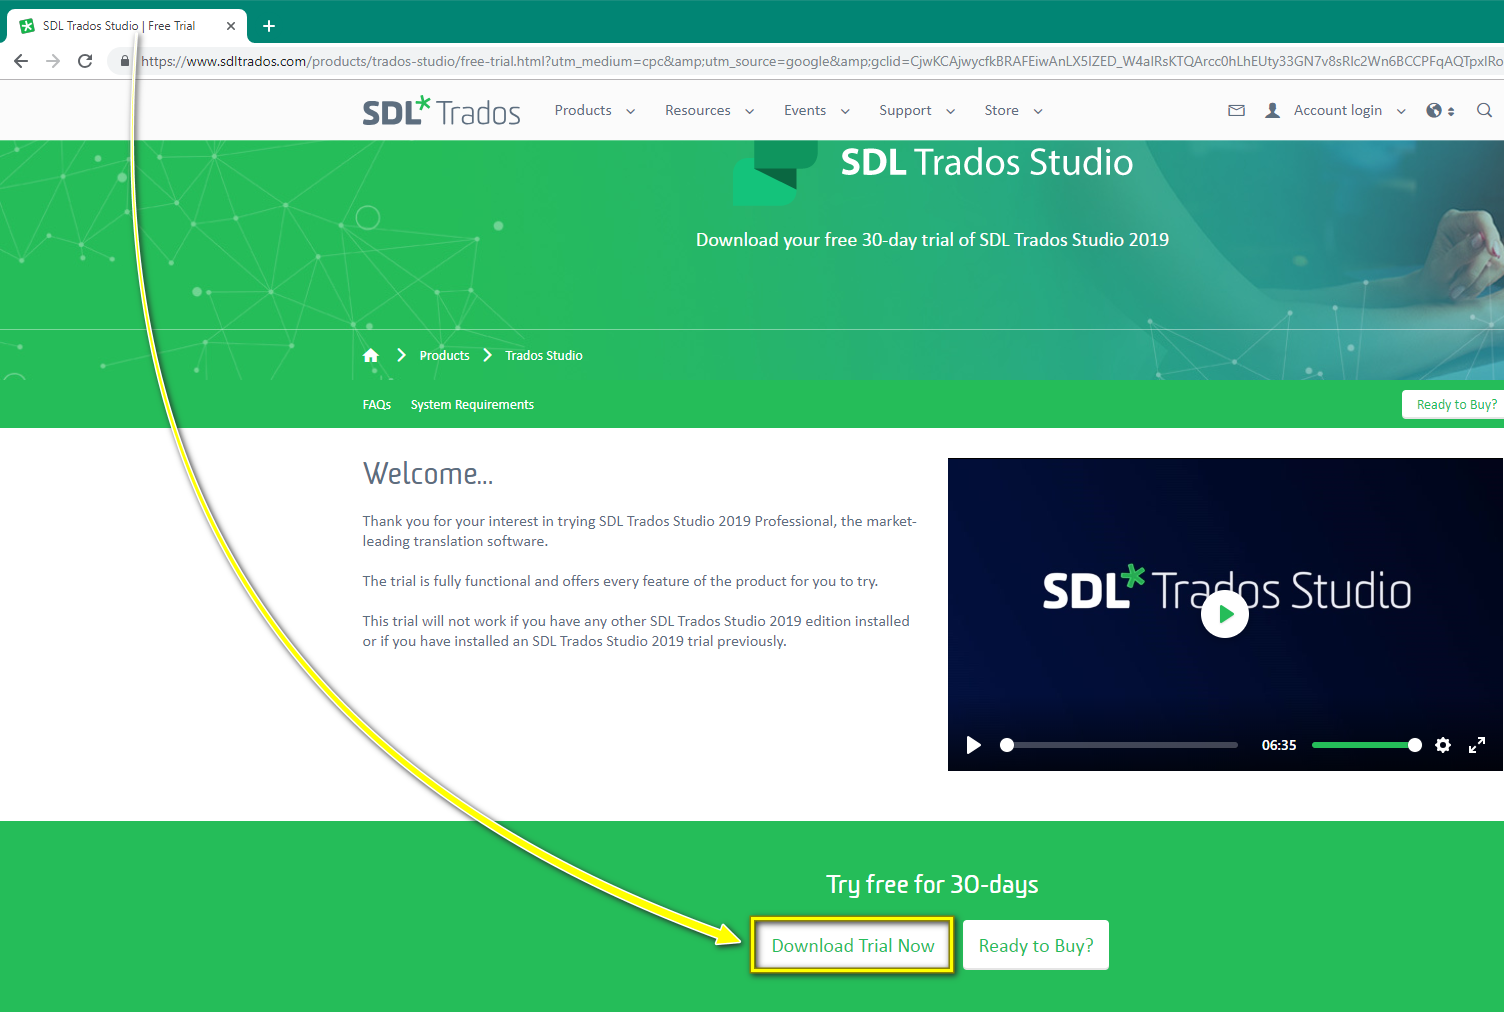Open video settings gear
The image size is (1504, 1012).
click(1443, 745)
